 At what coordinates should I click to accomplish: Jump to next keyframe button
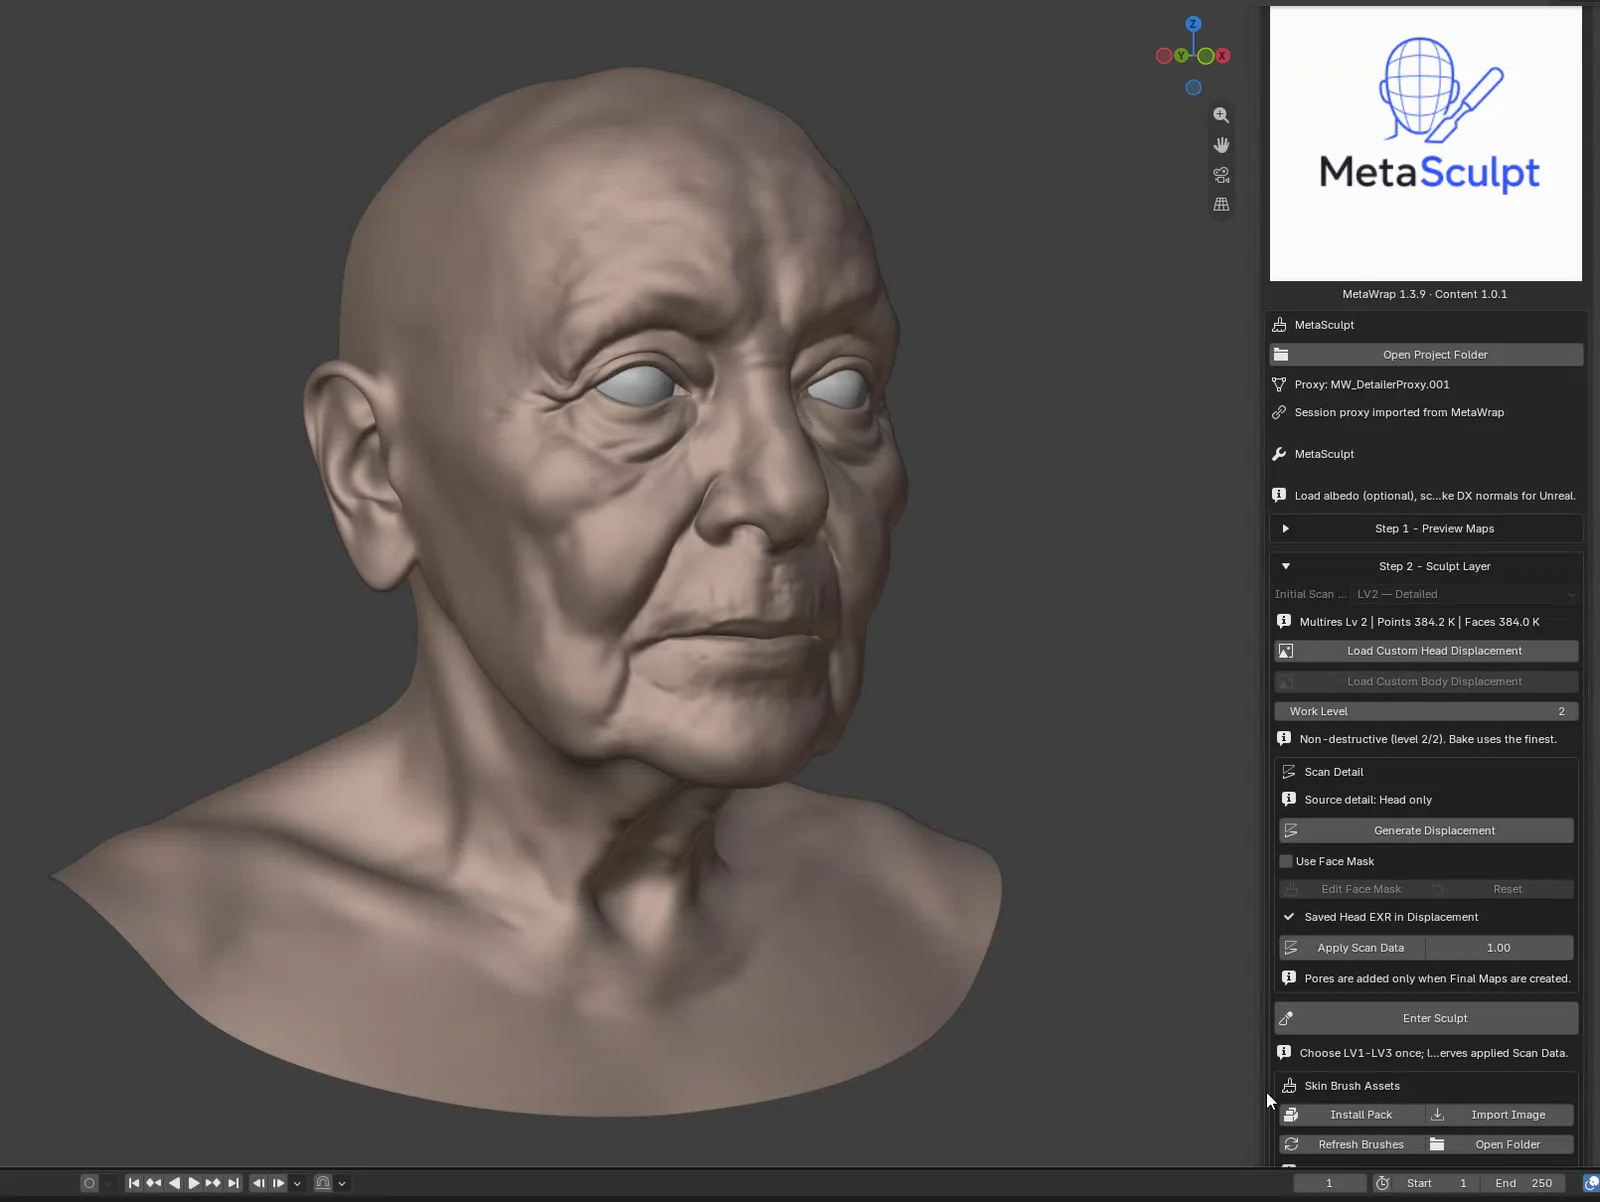[213, 1183]
